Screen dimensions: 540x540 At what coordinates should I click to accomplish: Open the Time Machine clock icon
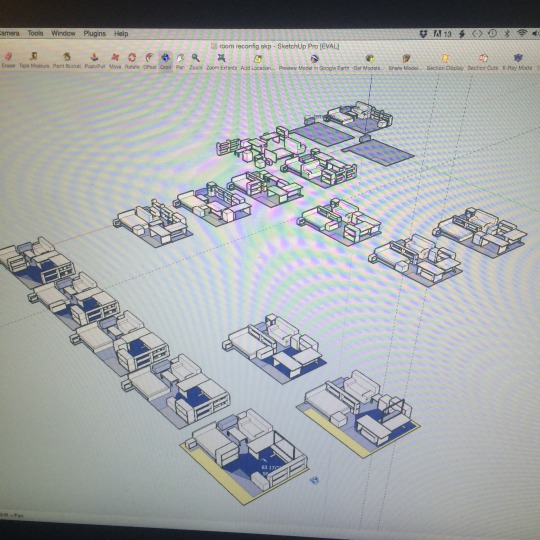click(492, 33)
